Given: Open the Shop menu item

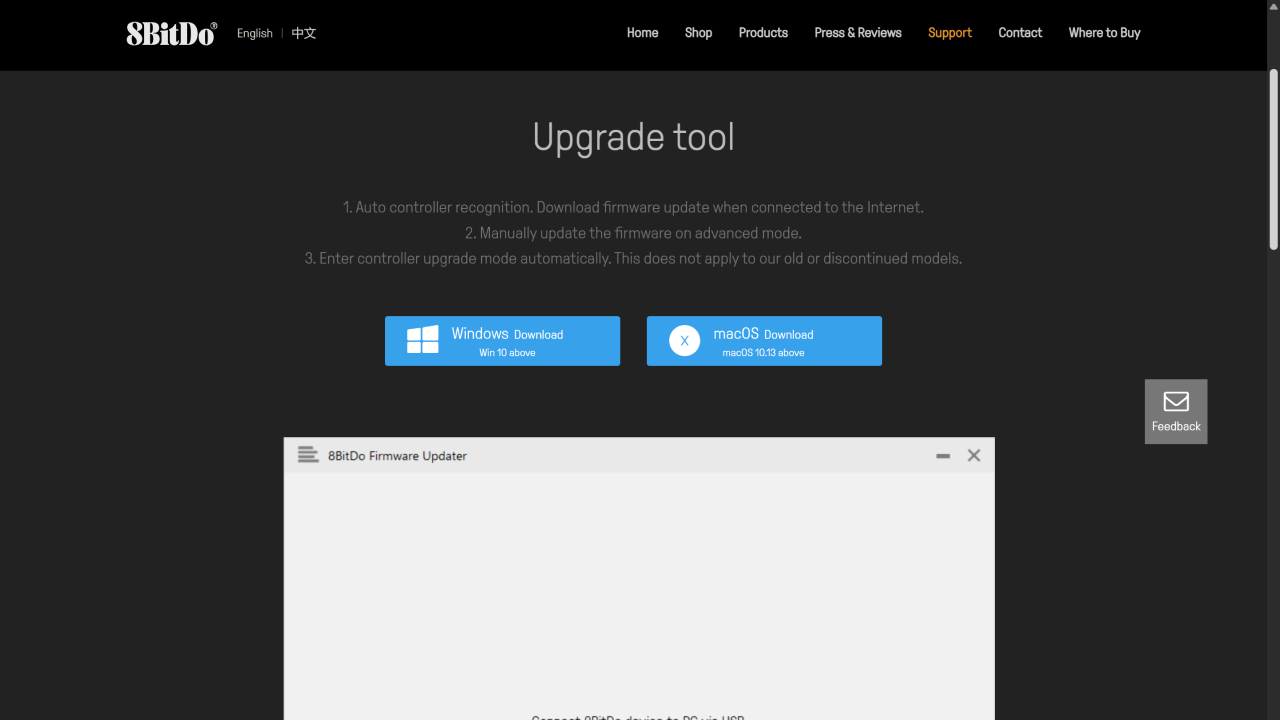Looking at the screenshot, I should (698, 33).
